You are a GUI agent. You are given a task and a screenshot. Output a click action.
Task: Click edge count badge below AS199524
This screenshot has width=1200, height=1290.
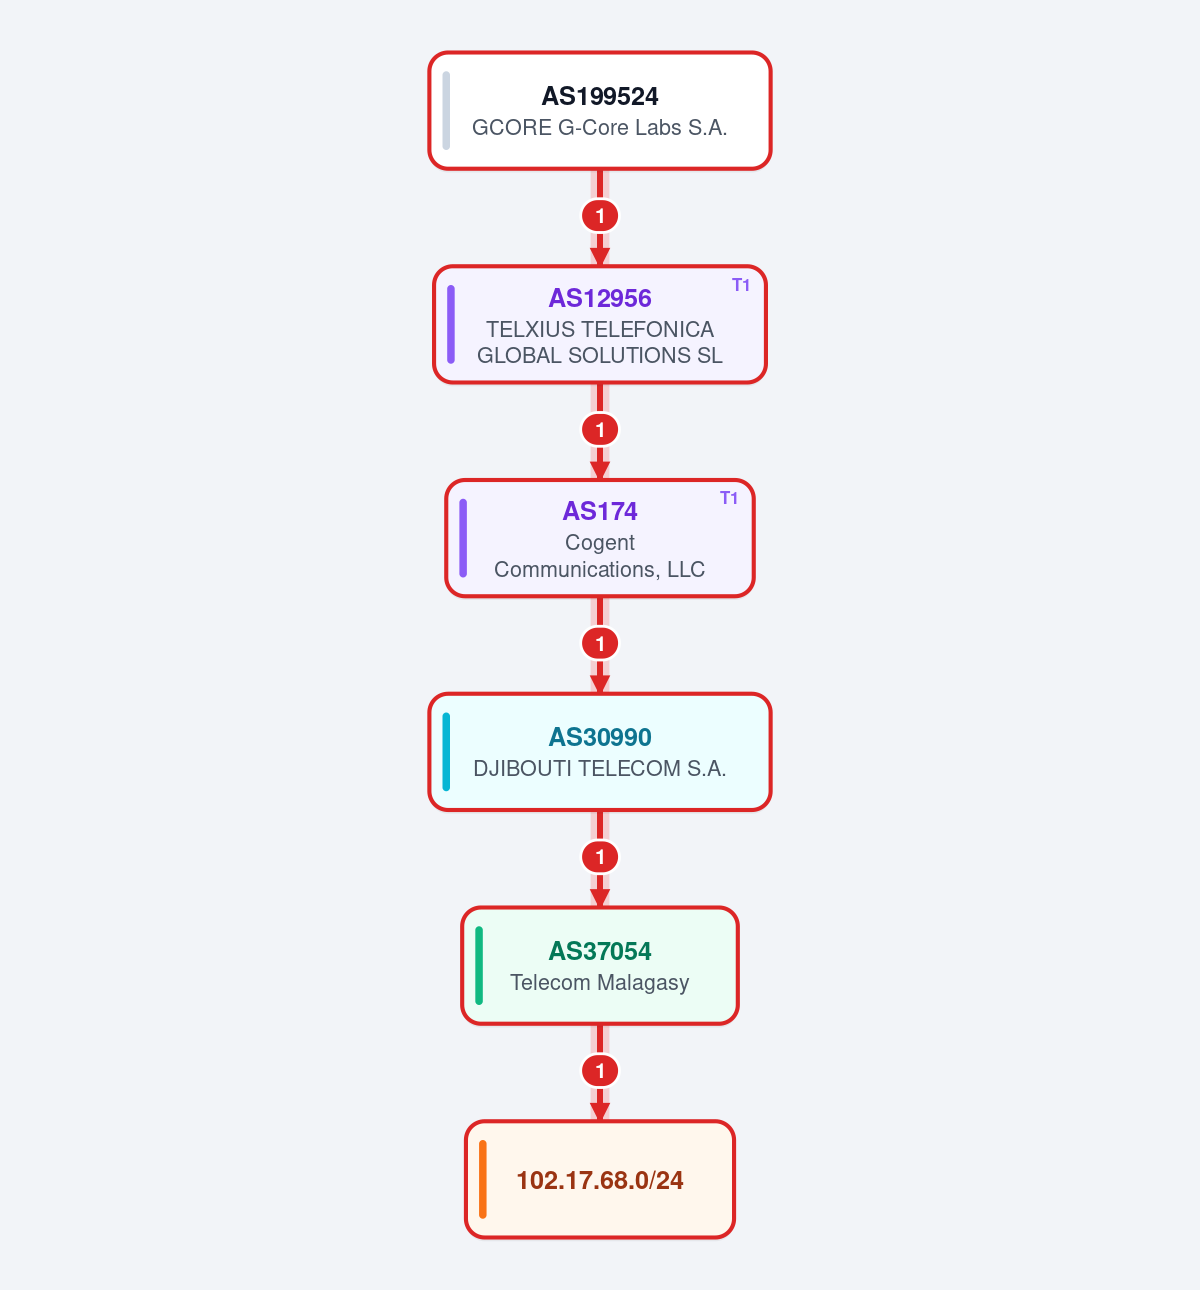pos(600,216)
